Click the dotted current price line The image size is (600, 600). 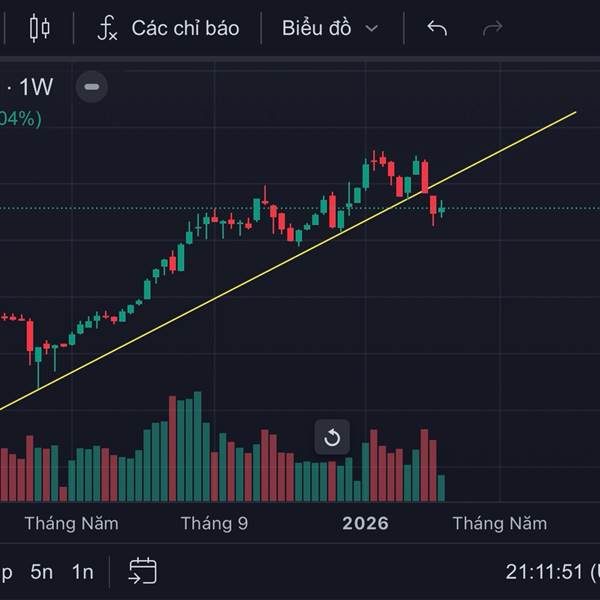tap(520, 208)
